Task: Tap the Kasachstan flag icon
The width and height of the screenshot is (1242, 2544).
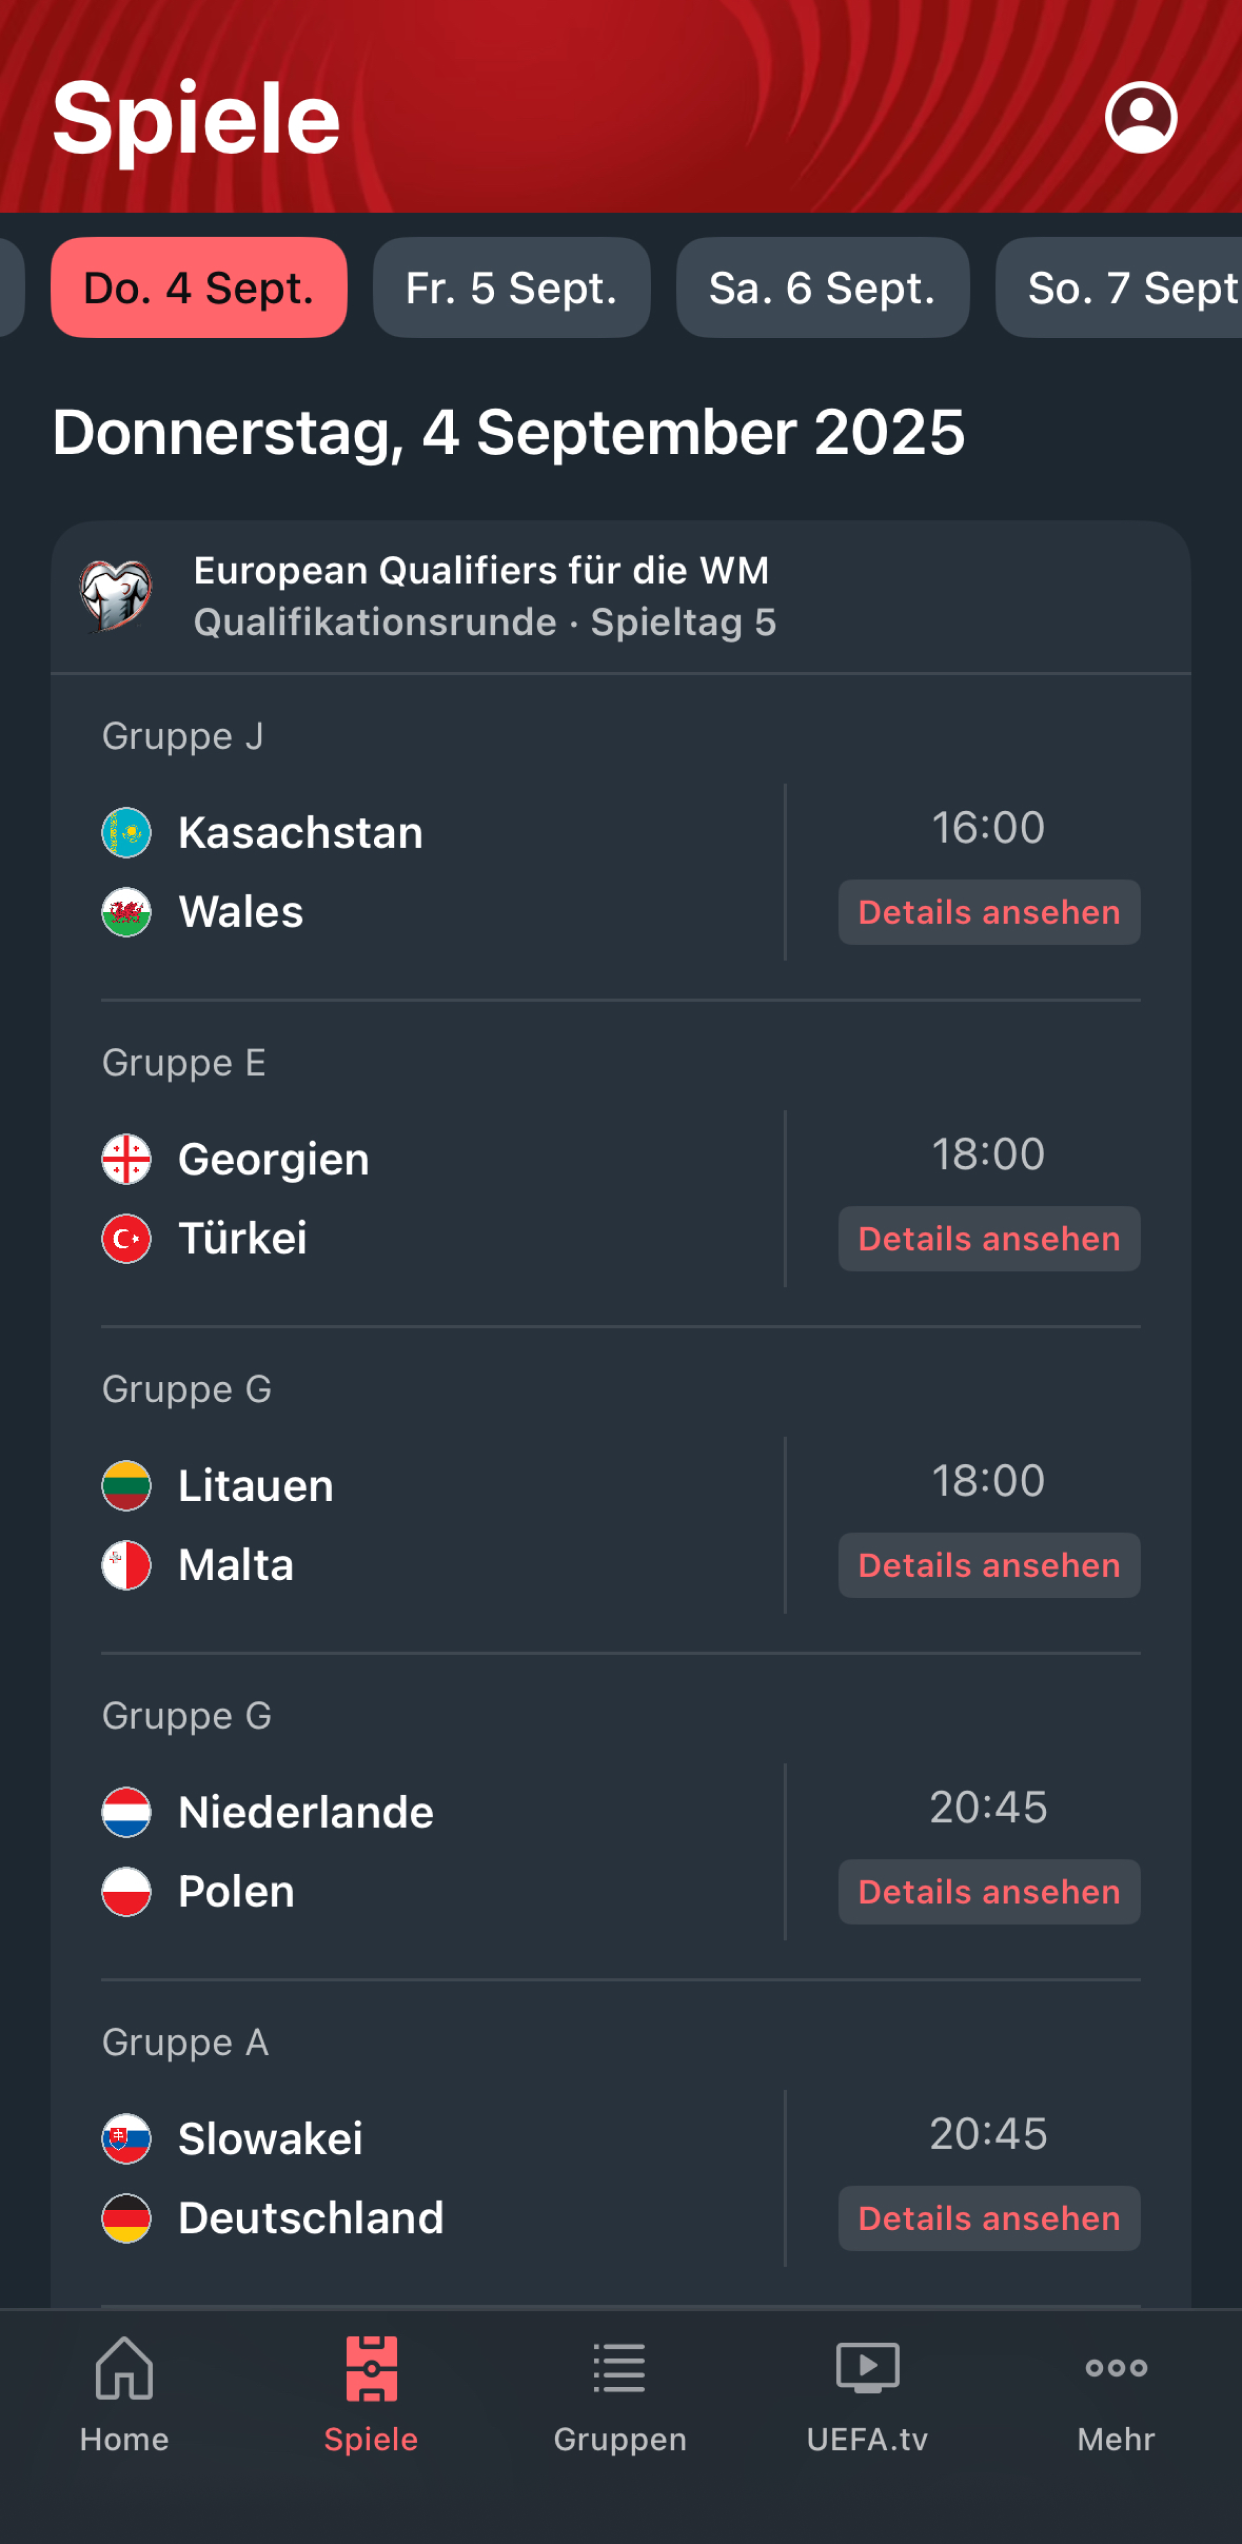Action: click(127, 833)
